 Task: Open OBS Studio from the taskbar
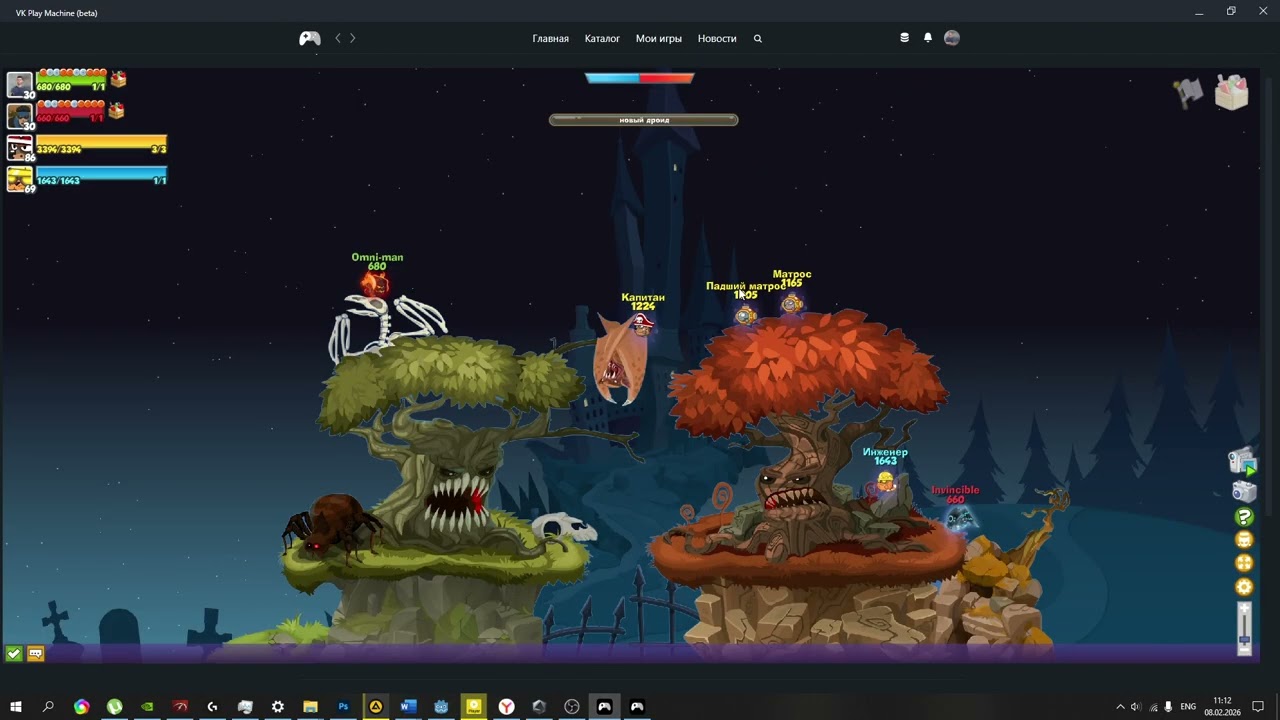(x=572, y=707)
